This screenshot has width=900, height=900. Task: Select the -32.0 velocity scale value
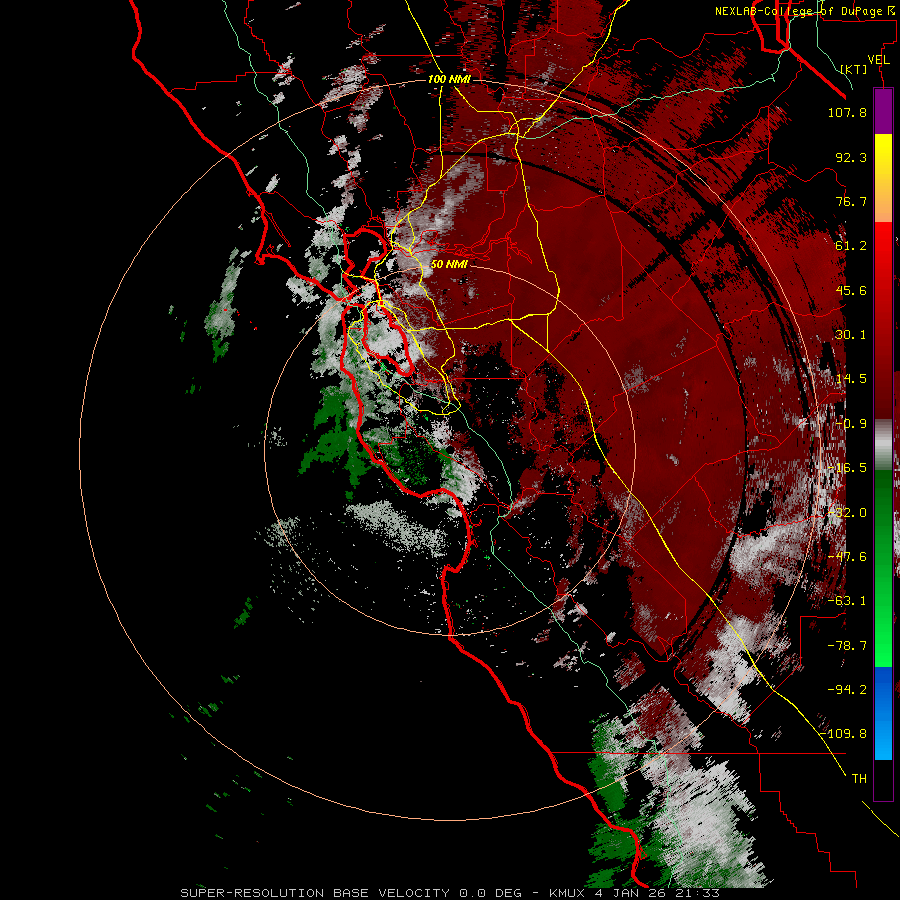847,513
